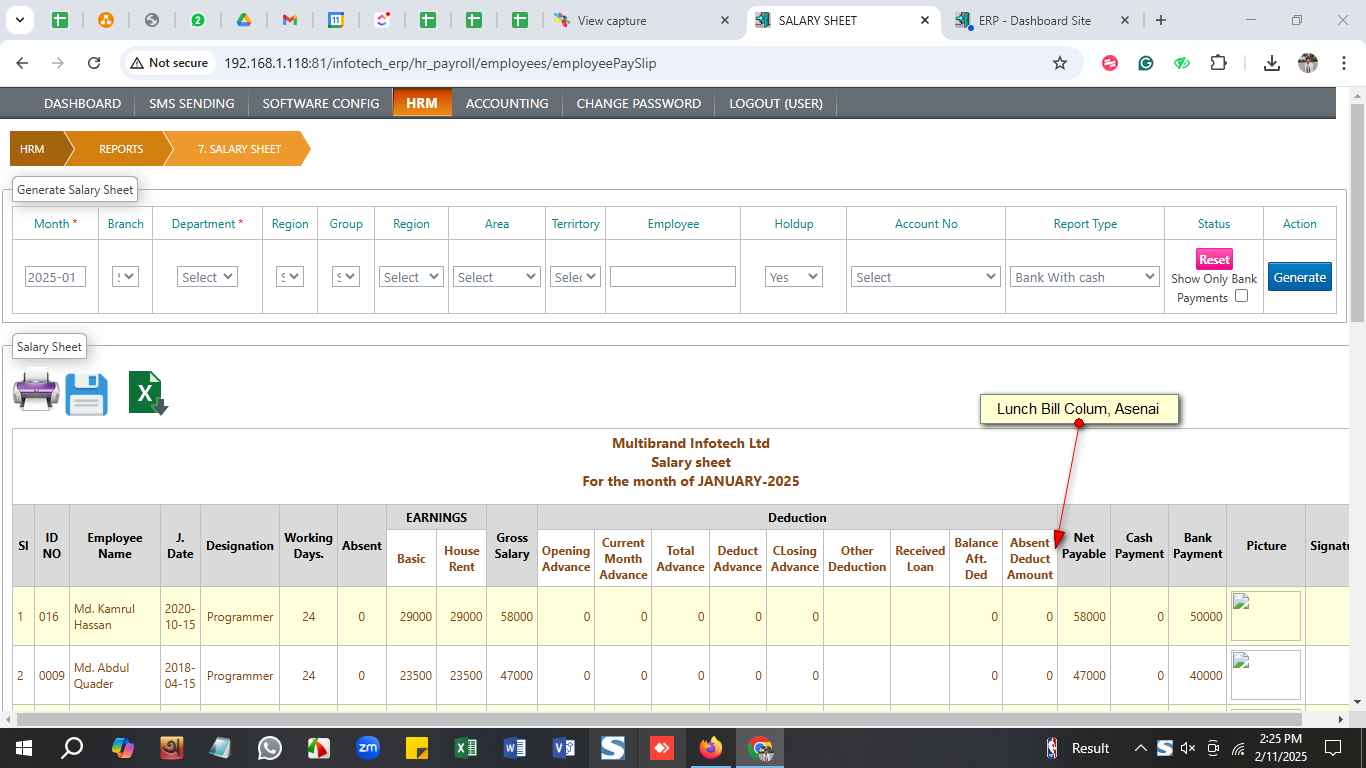This screenshot has width=1366, height=768.
Task: Open the ACCOUNTING menu item
Action: pyautogui.click(x=507, y=103)
